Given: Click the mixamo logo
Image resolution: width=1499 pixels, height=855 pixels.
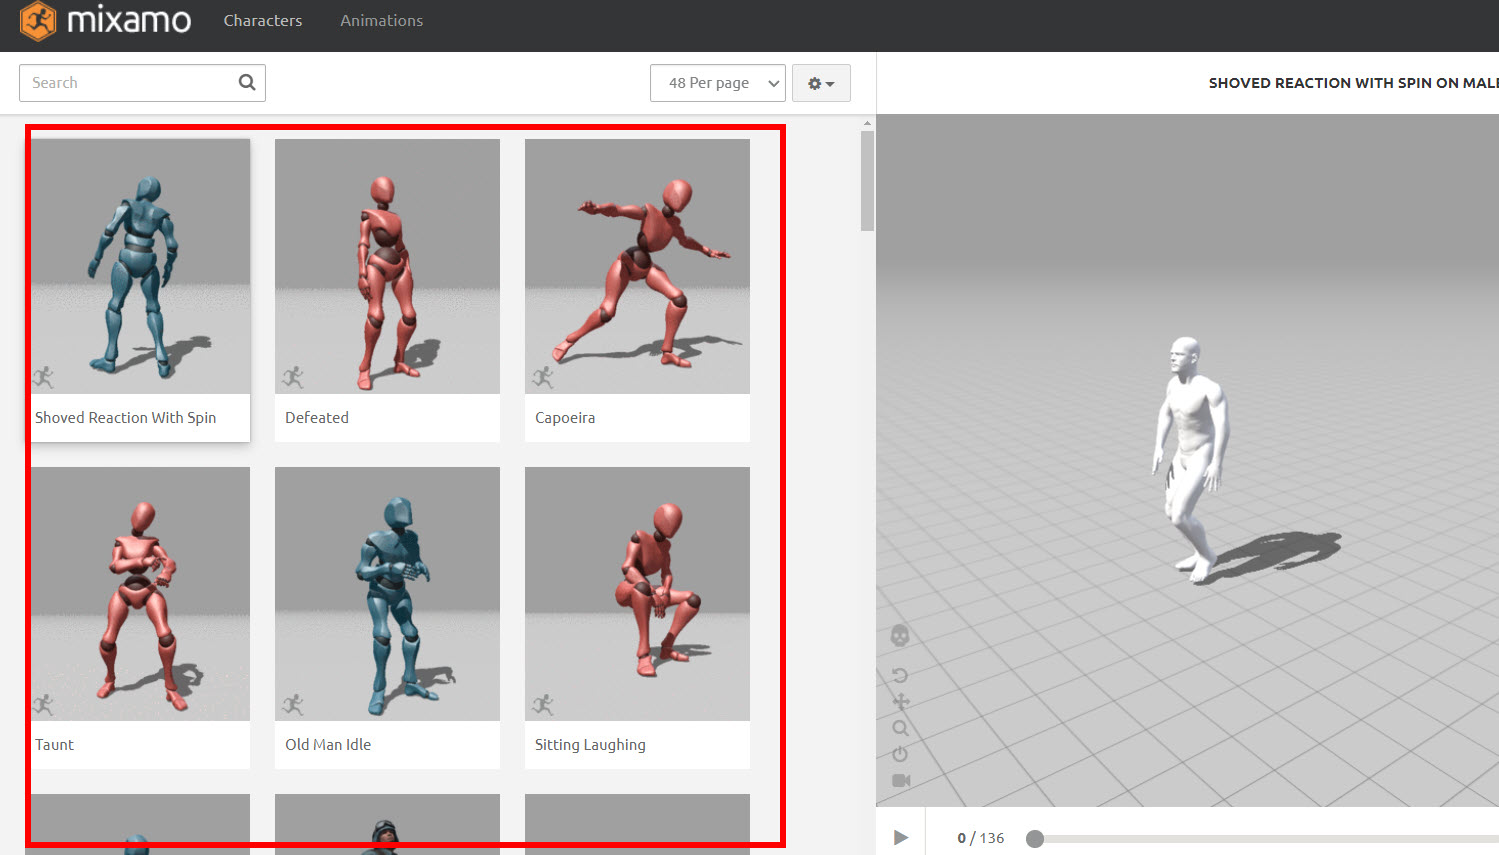Looking at the screenshot, I should tap(105, 21).
